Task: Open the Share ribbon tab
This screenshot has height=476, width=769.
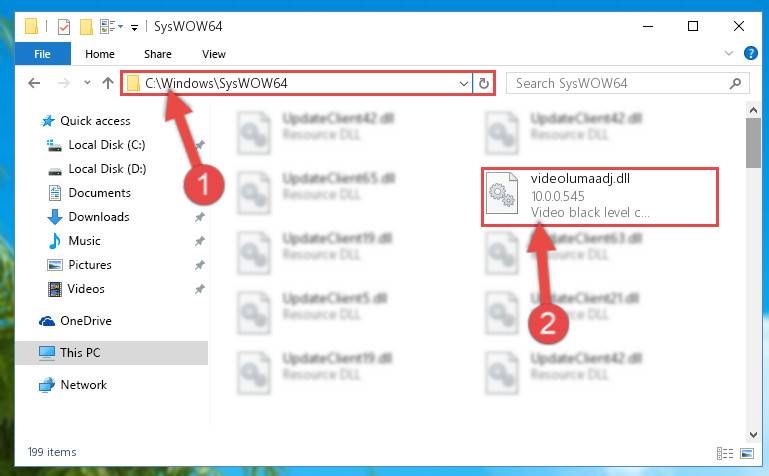Action: click(158, 54)
